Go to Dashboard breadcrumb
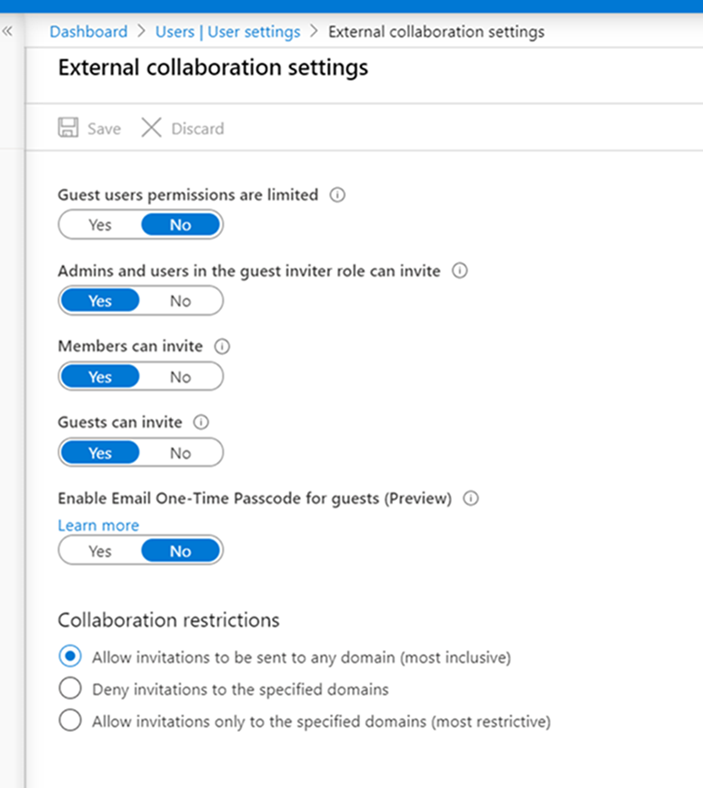This screenshot has height=788, width=703. 89,32
